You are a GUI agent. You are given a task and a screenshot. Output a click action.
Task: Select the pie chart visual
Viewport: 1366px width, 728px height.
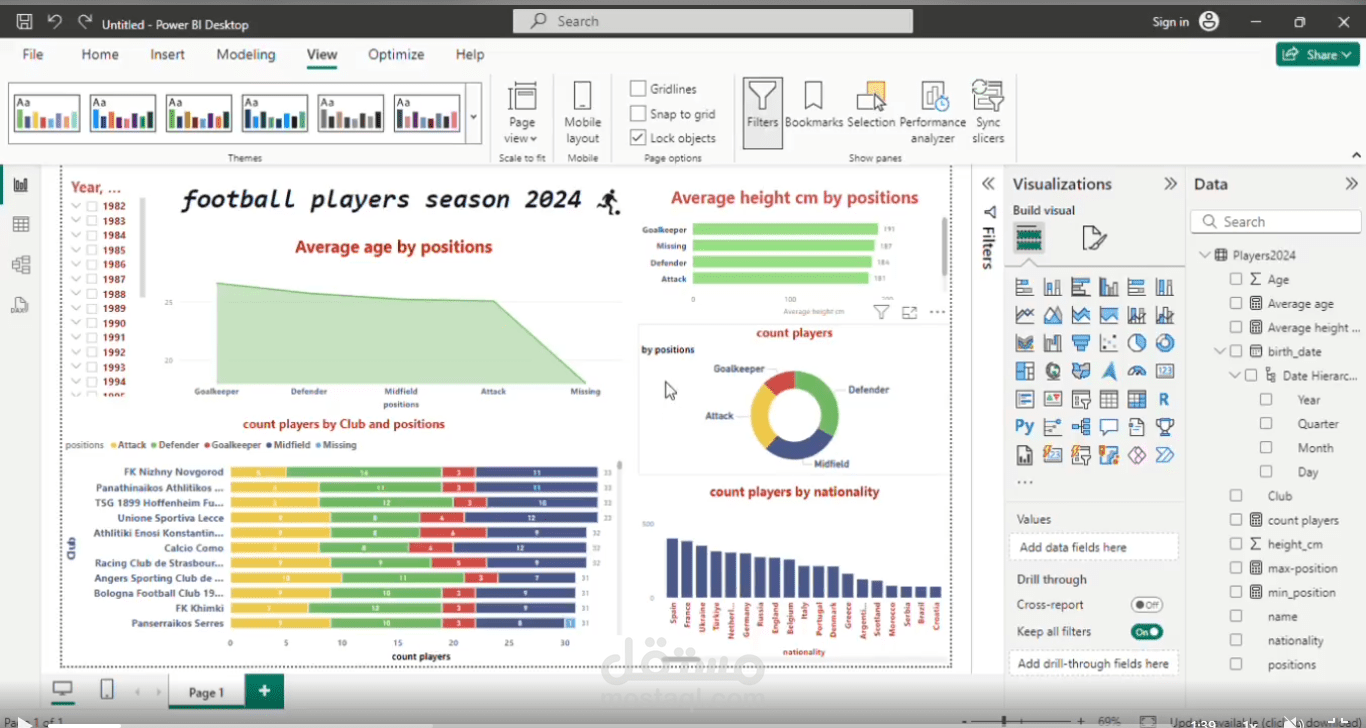pyautogui.click(x=1136, y=343)
